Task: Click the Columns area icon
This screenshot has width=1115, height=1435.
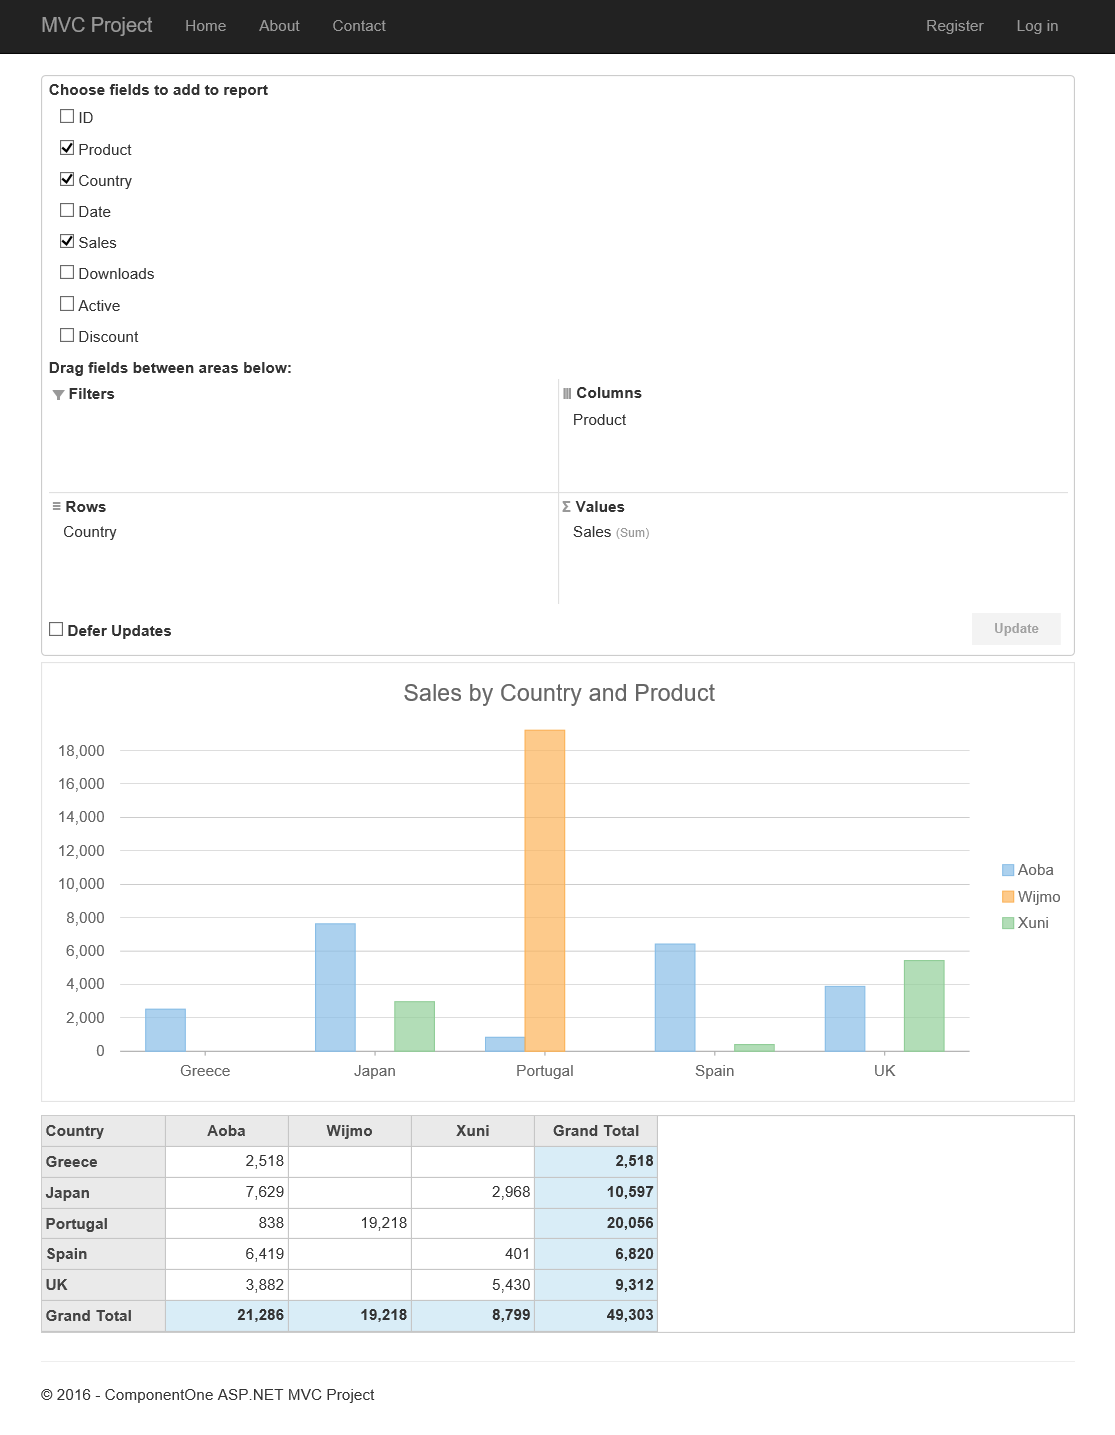Action: pos(567,394)
